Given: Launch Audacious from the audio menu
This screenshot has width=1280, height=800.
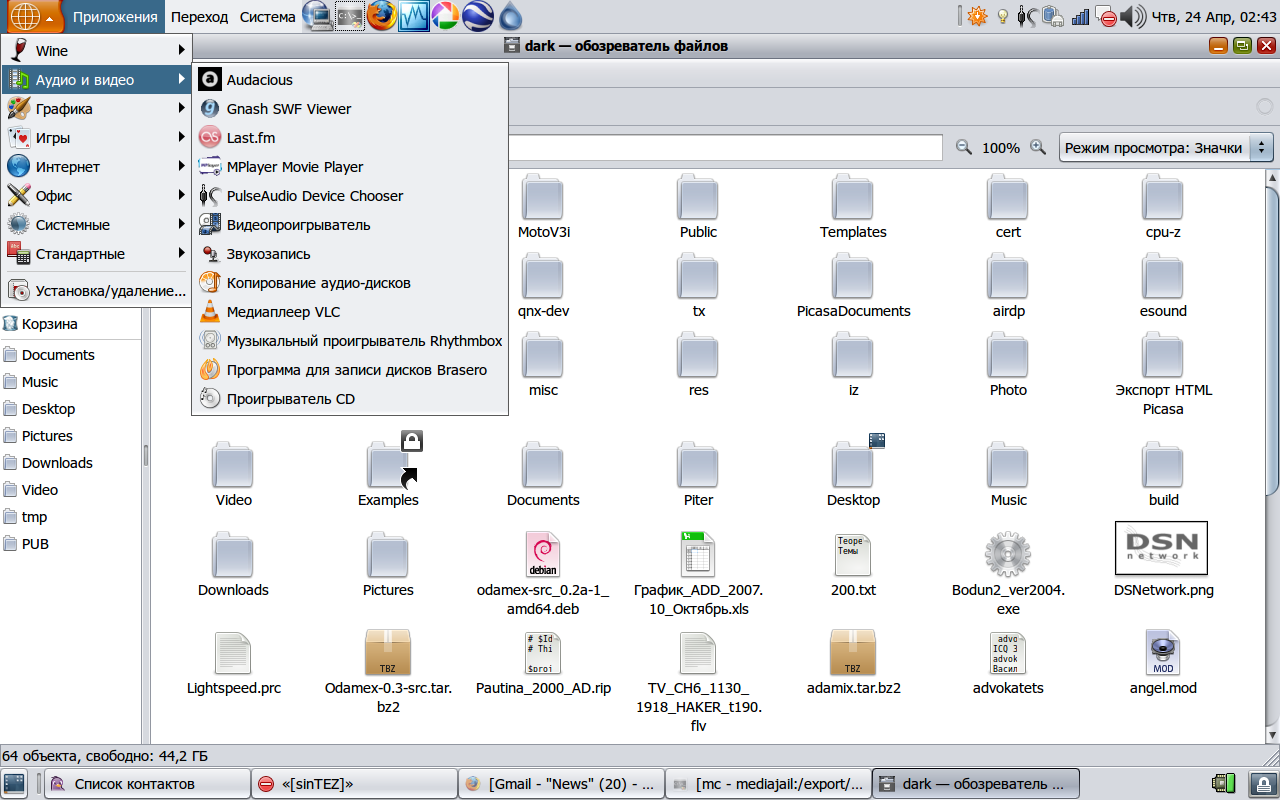Looking at the screenshot, I should pos(350,80).
